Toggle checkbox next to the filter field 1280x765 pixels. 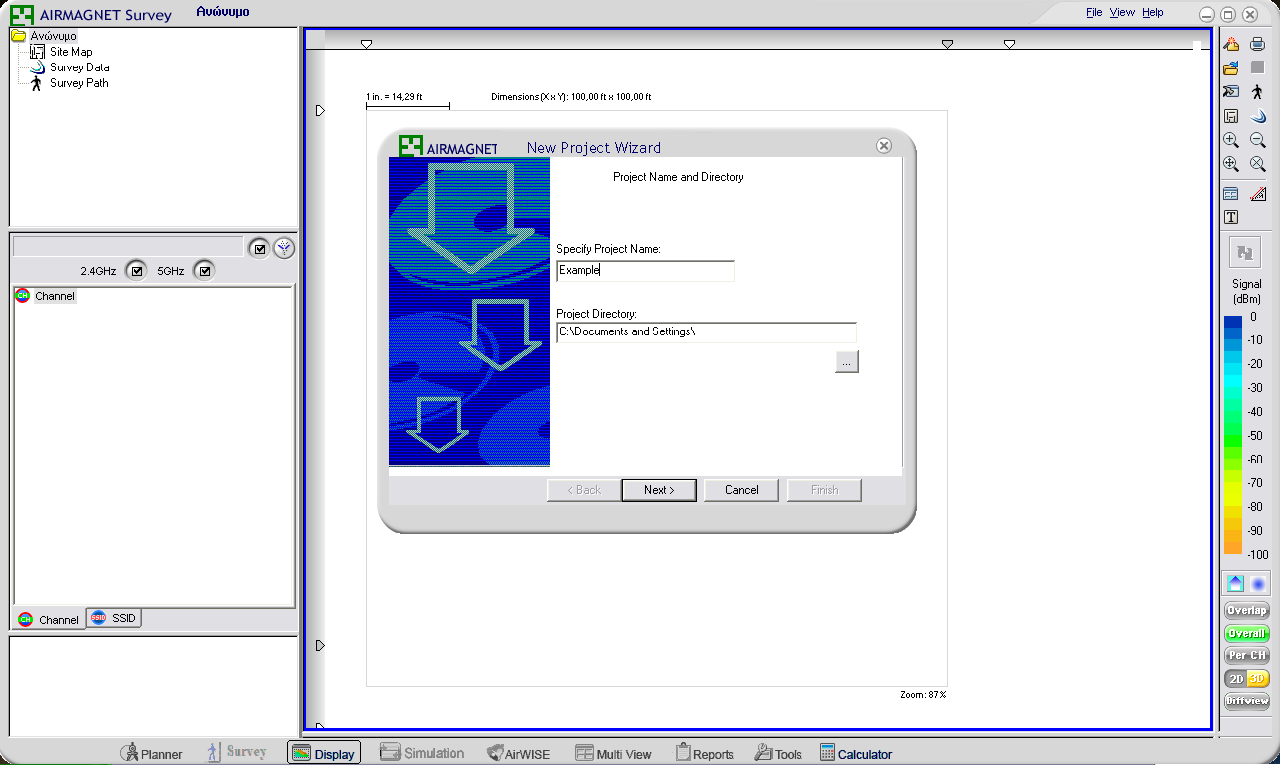pos(259,248)
